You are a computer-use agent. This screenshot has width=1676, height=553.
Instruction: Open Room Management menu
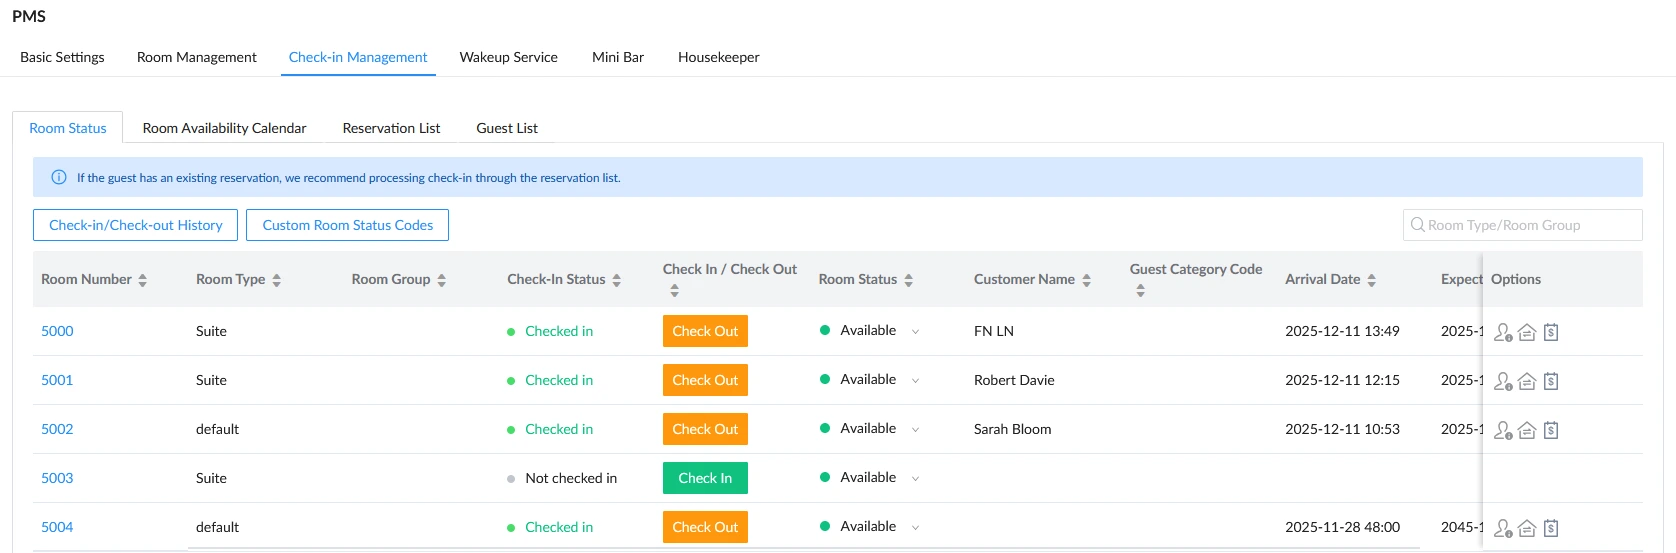click(197, 57)
